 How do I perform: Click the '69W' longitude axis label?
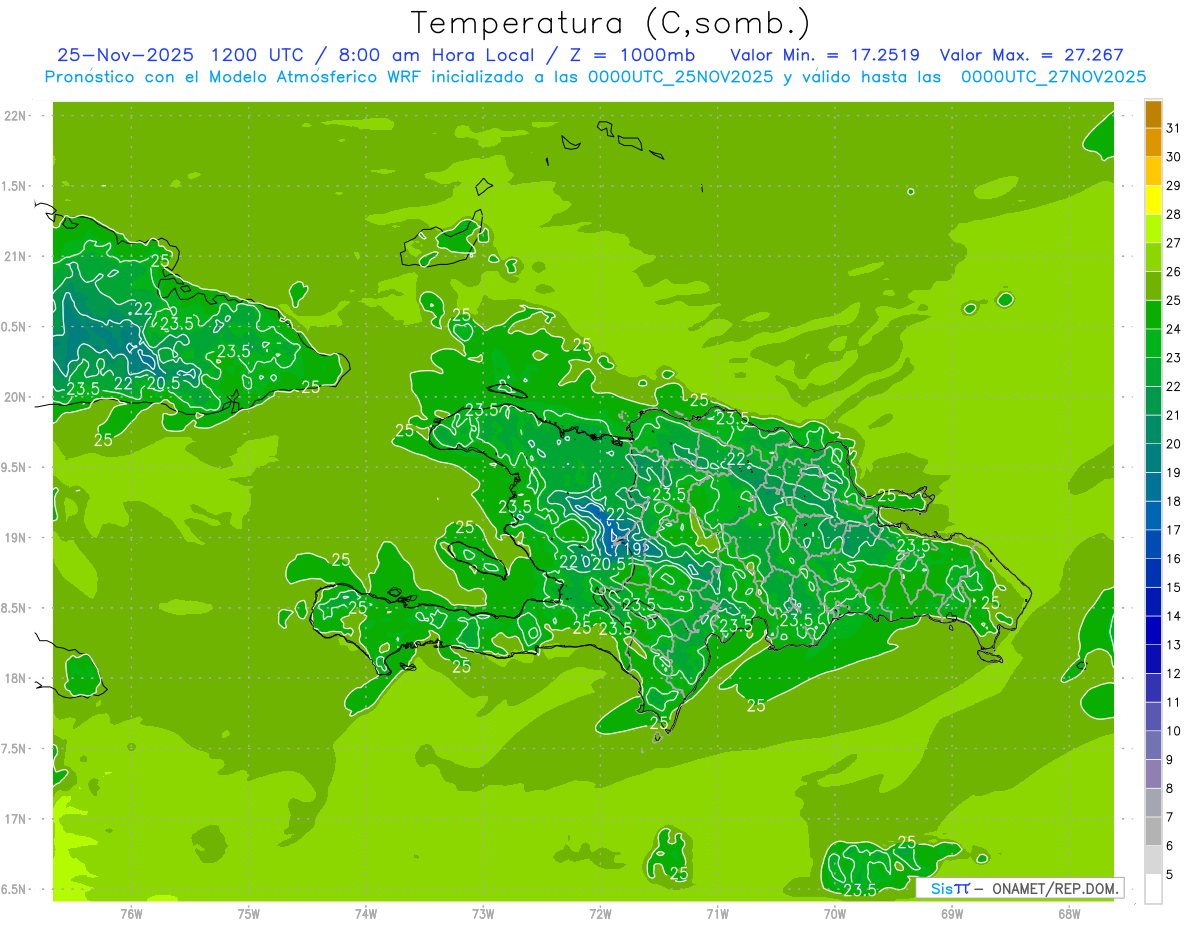(x=952, y=913)
